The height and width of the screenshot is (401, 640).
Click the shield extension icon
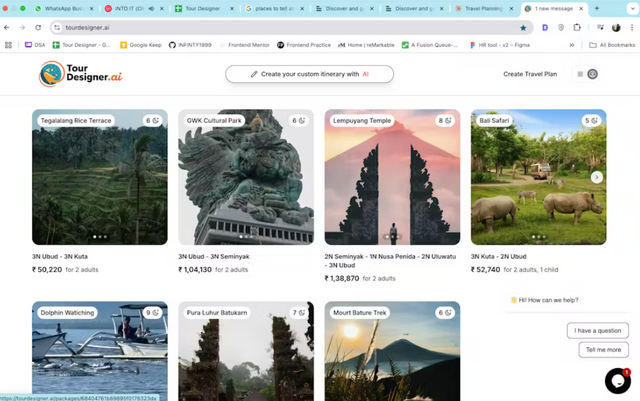click(x=561, y=27)
